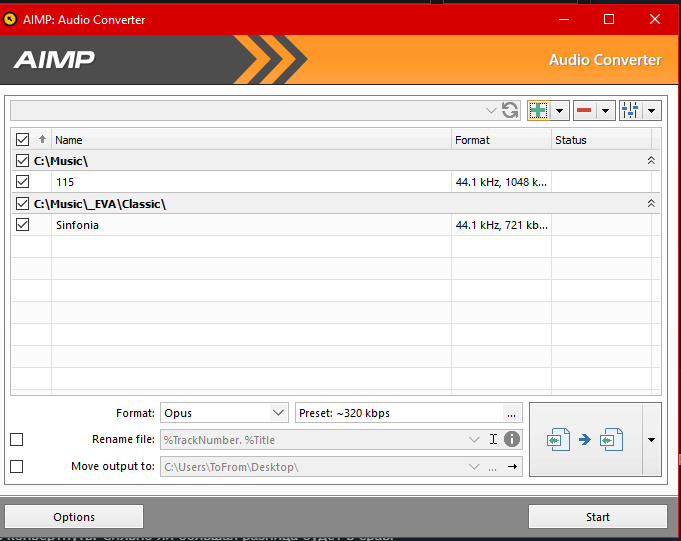Enable the Rename file checkbox
This screenshot has width=681, height=541.
point(17,439)
